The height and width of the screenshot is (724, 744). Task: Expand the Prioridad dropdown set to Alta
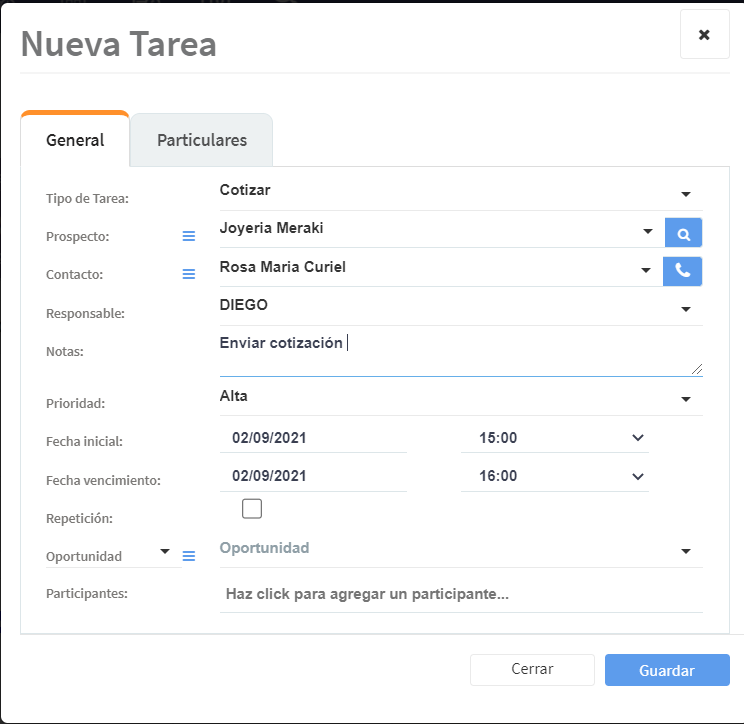coord(686,400)
